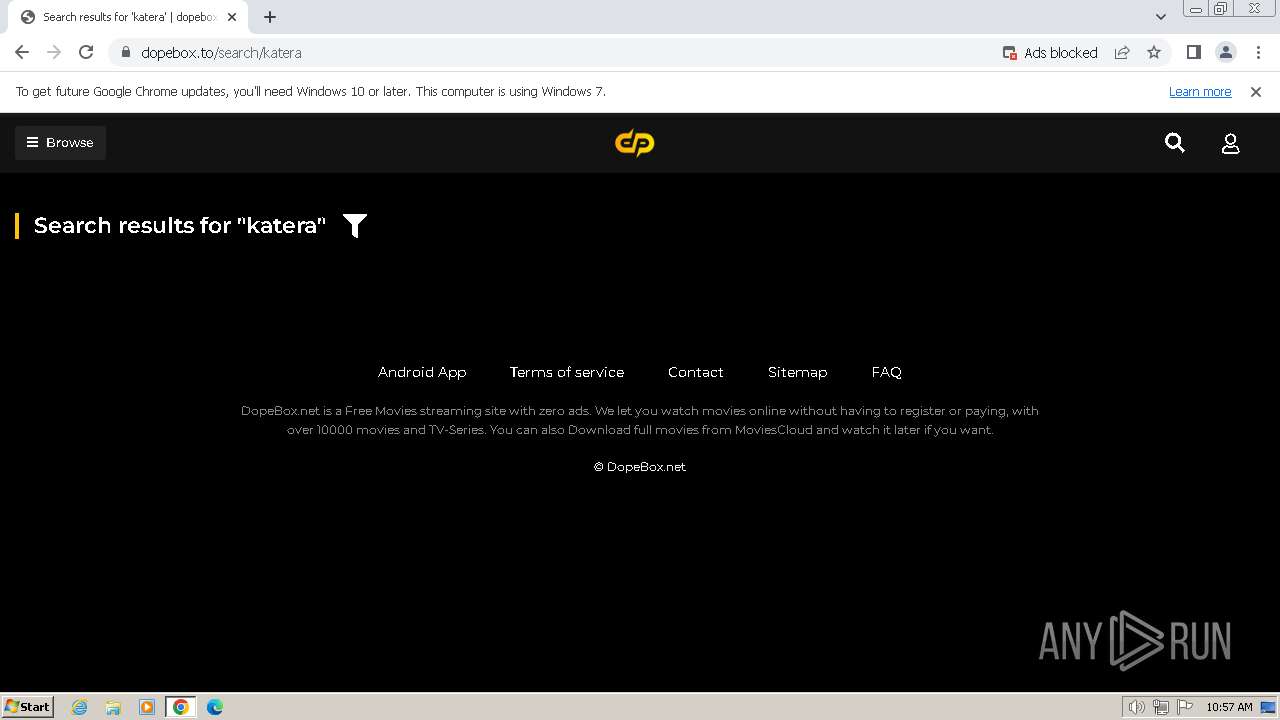Launch Microsoft Edge from the taskbar
The width and height of the screenshot is (1280, 720).
[215, 707]
